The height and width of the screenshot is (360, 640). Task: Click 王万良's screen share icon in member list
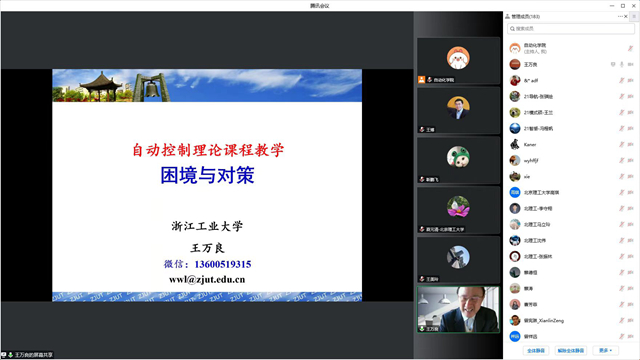point(613,64)
